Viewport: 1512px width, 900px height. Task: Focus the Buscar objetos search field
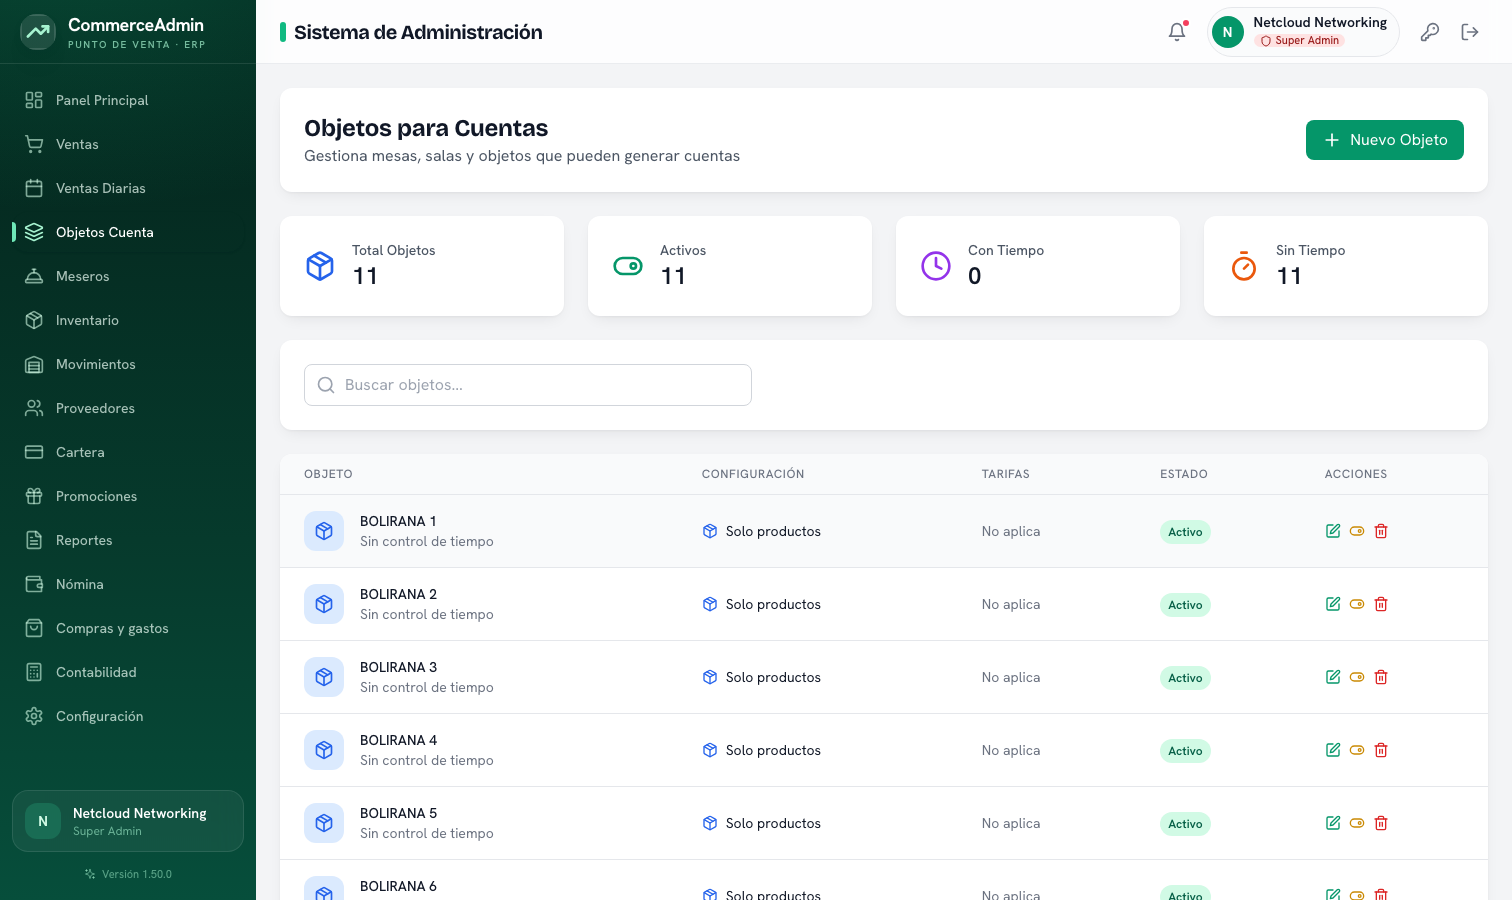[528, 385]
